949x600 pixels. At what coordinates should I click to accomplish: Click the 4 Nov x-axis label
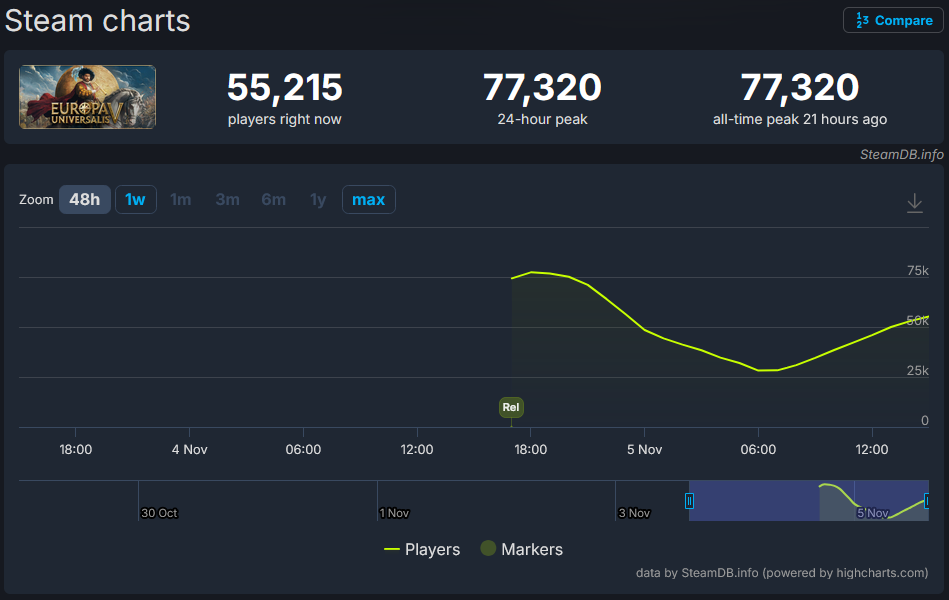[189, 449]
